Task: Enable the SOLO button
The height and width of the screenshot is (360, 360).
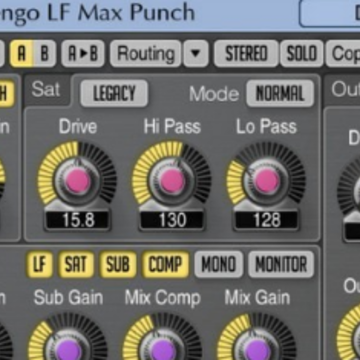Action: [x=301, y=53]
